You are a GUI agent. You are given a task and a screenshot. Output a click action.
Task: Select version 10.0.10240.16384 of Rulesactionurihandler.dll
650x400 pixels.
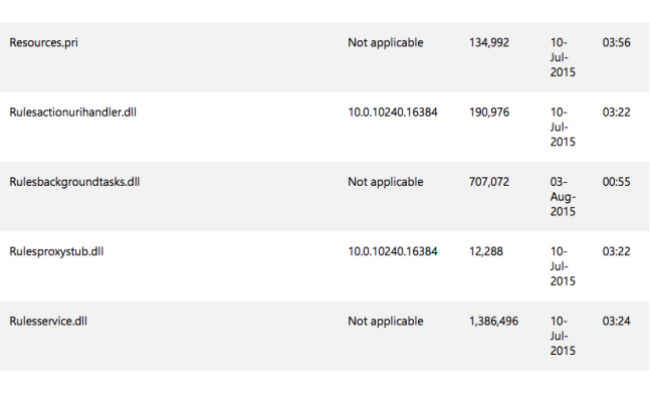[x=393, y=112]
